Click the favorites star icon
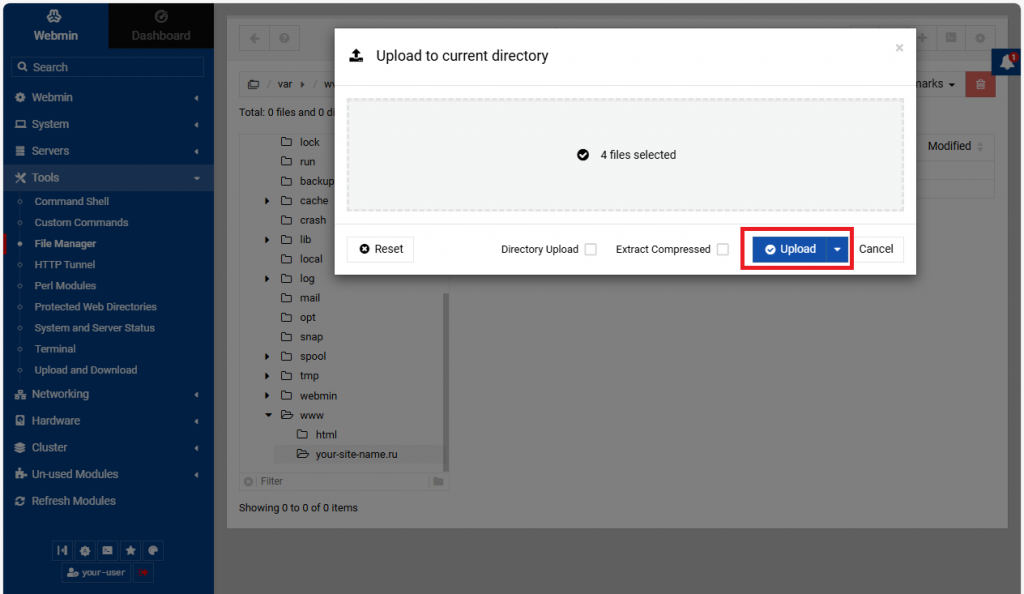Viewport: 1024px width, 594px height. click(130, 551)
